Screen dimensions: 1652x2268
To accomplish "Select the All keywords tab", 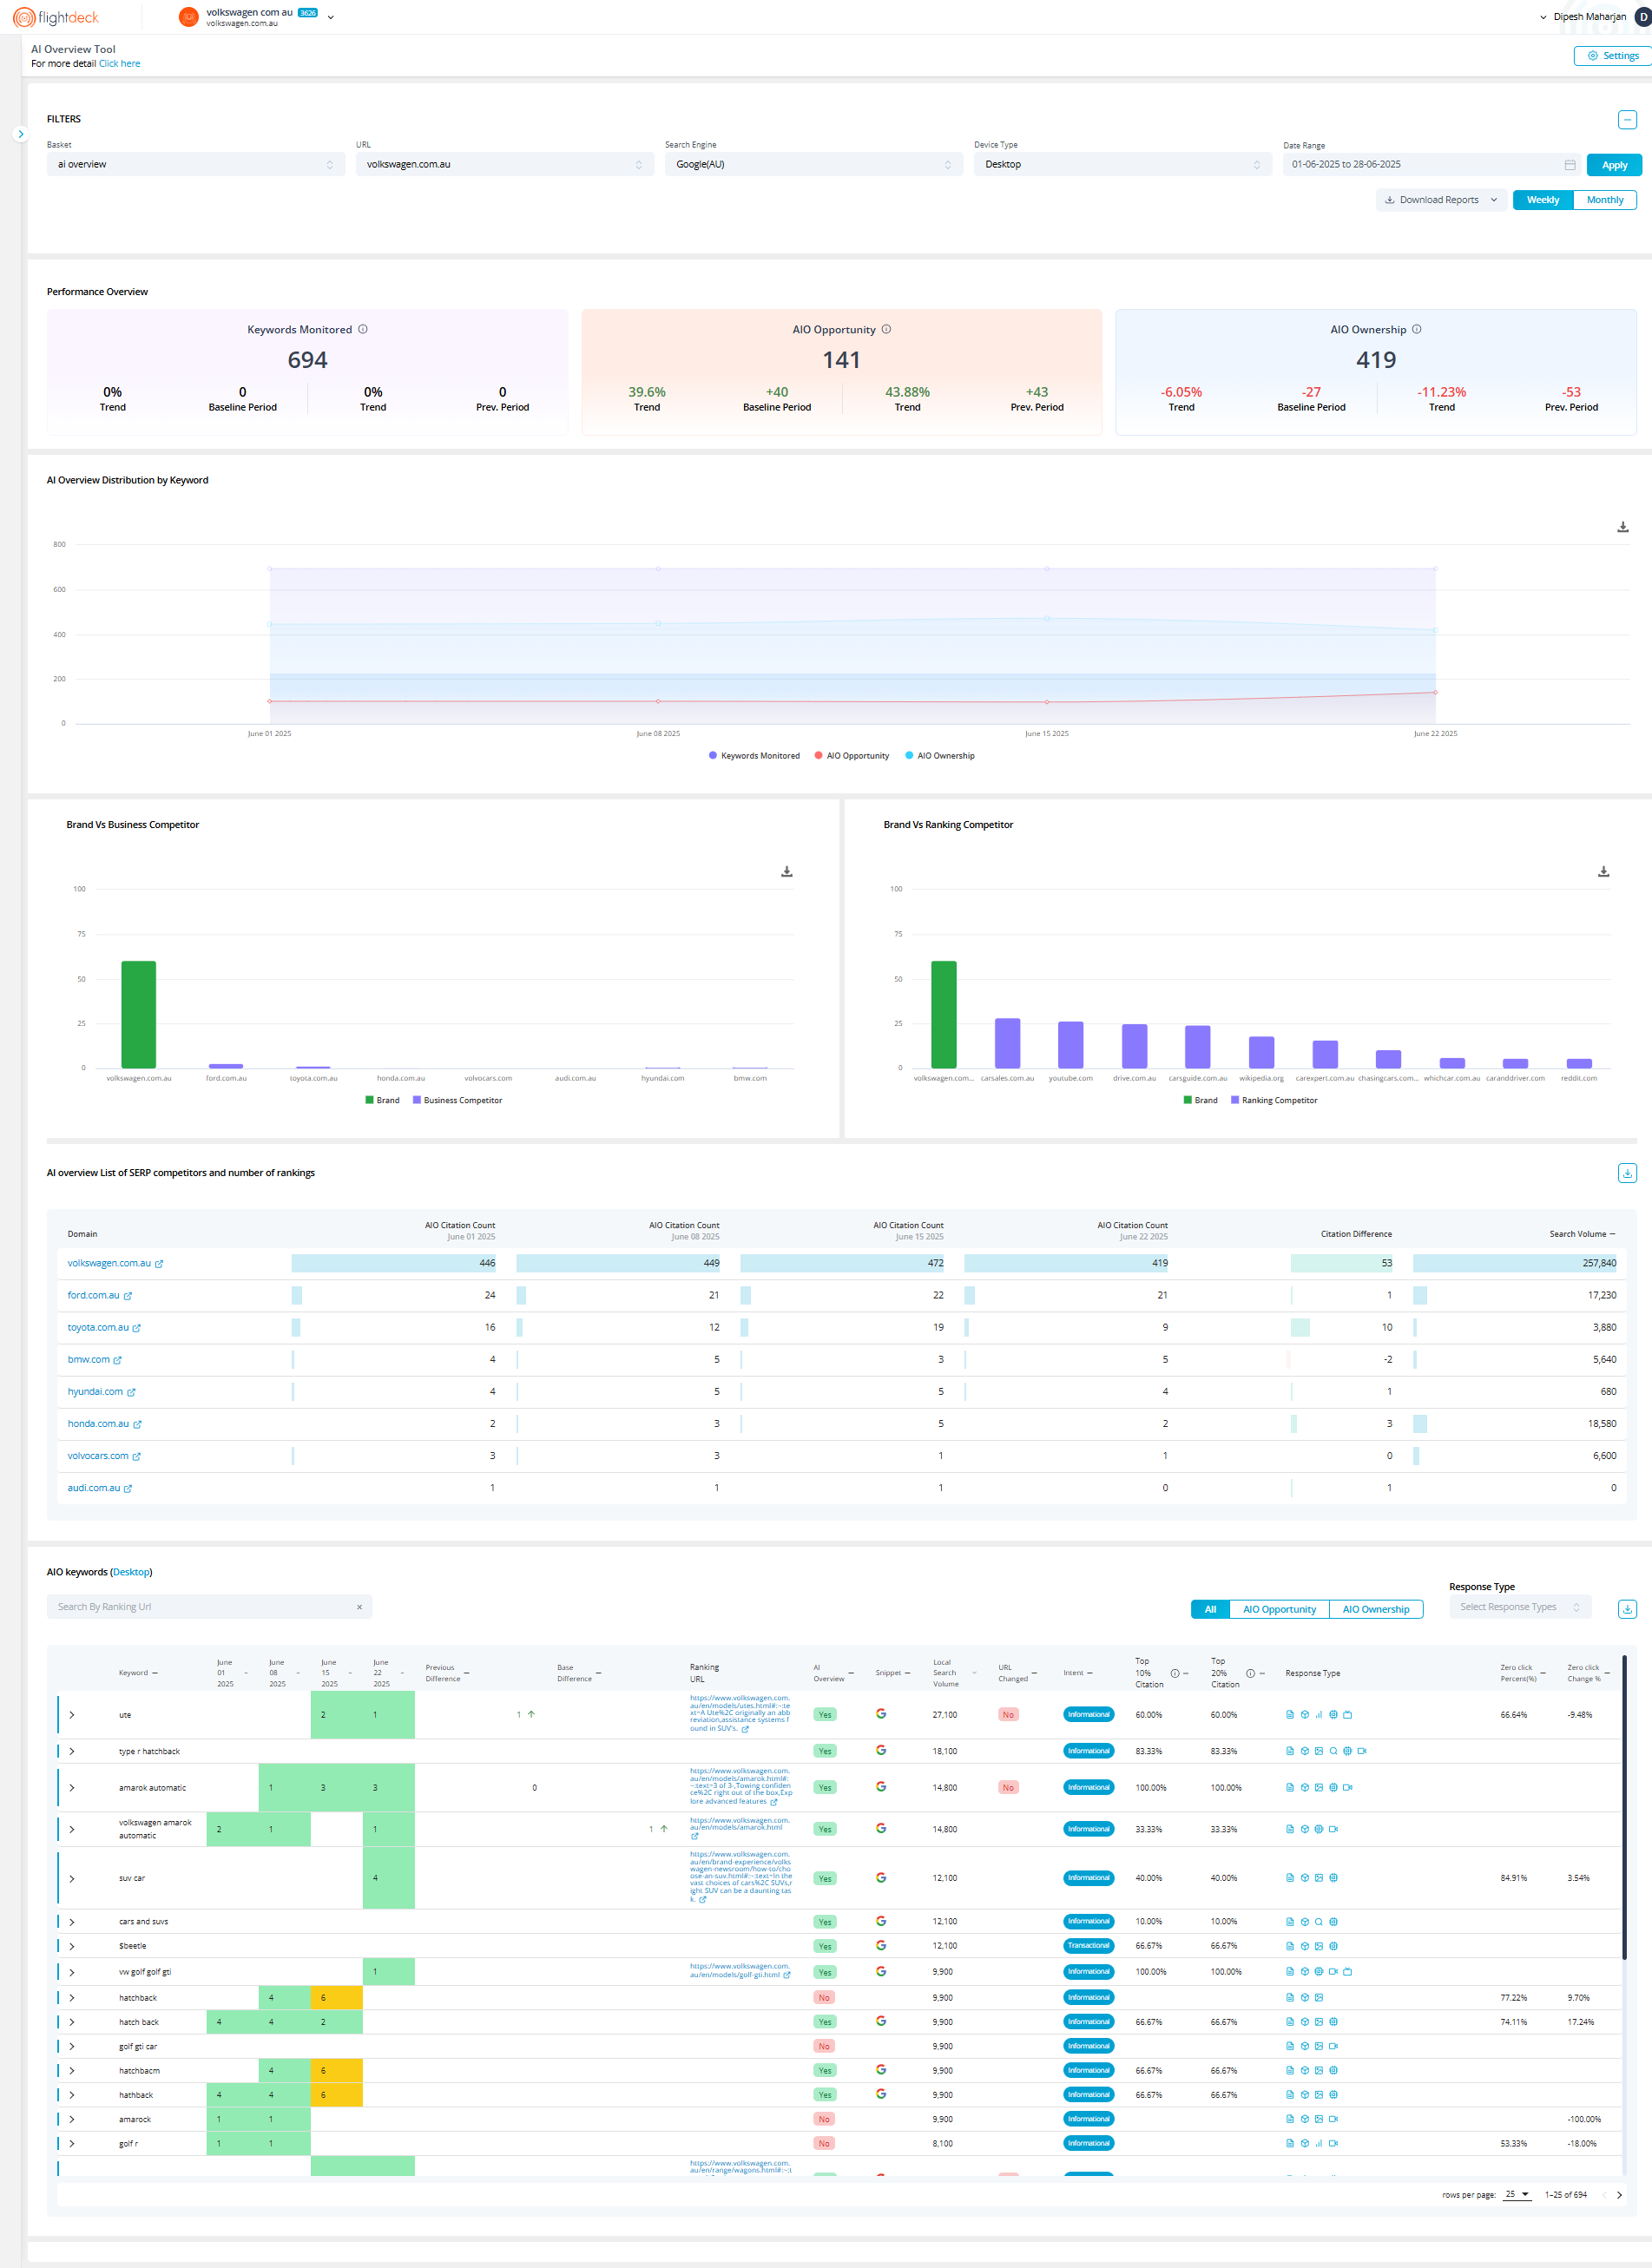I will (x=1210, y=1610).
